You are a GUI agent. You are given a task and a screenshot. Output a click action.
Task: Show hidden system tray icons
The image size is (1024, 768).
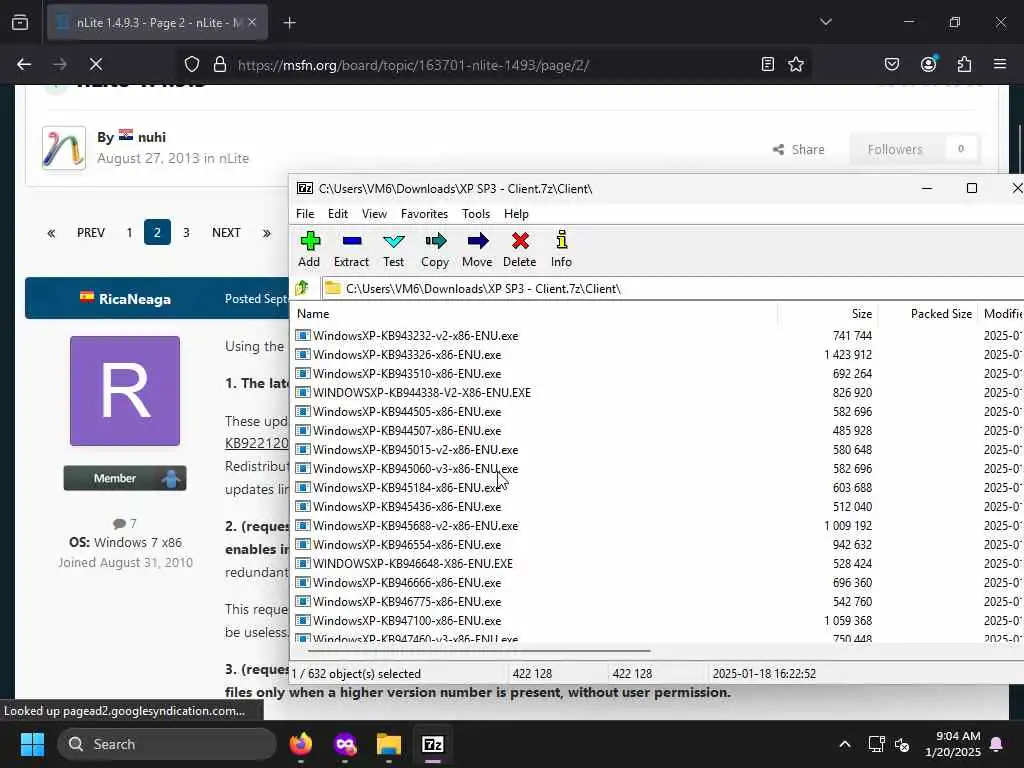844,744
